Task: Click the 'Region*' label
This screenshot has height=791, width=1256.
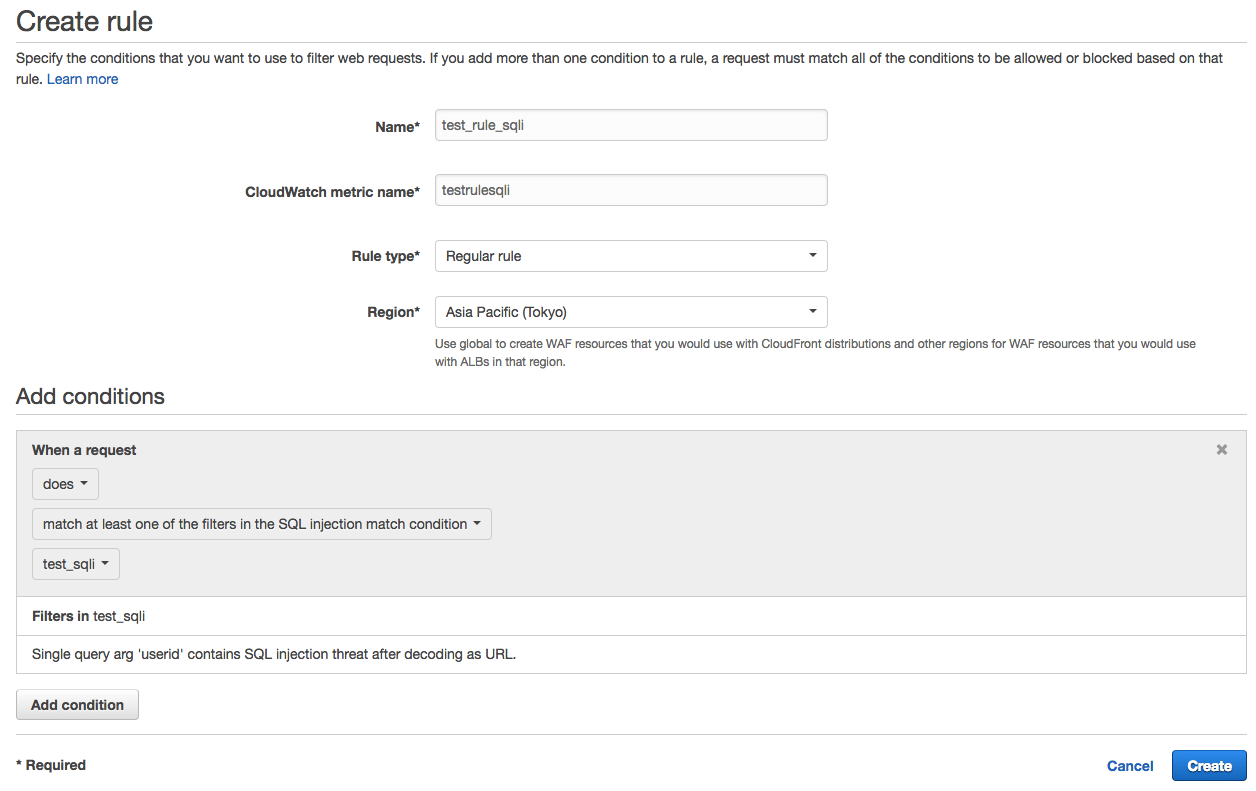Action: click(394, 312)
